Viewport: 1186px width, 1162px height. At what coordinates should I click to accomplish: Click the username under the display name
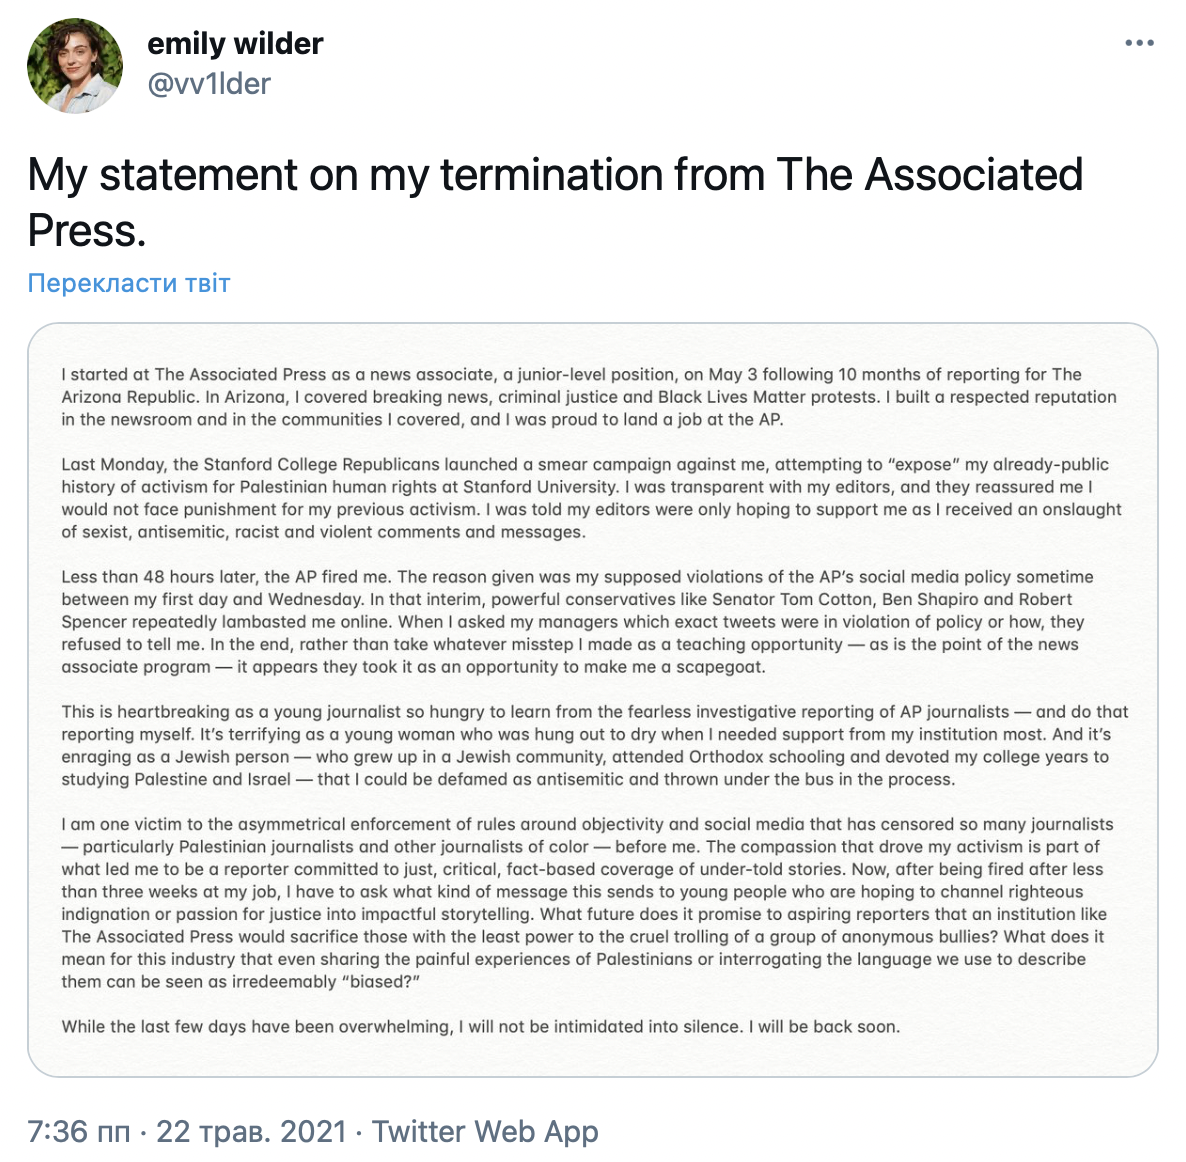tap(209, 84)
